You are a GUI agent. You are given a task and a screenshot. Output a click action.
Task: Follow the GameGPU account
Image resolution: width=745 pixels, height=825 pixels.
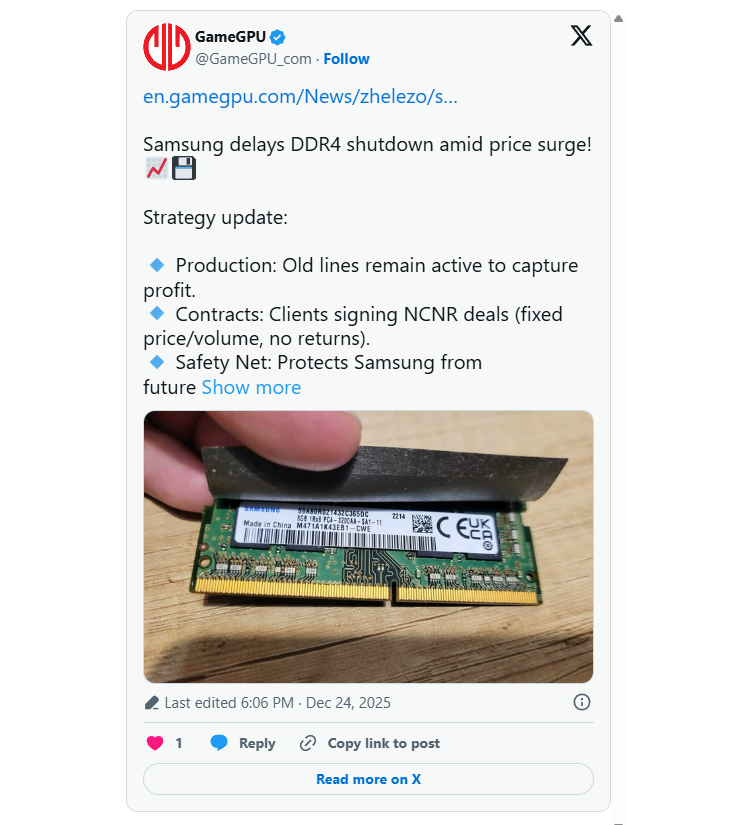346,59
